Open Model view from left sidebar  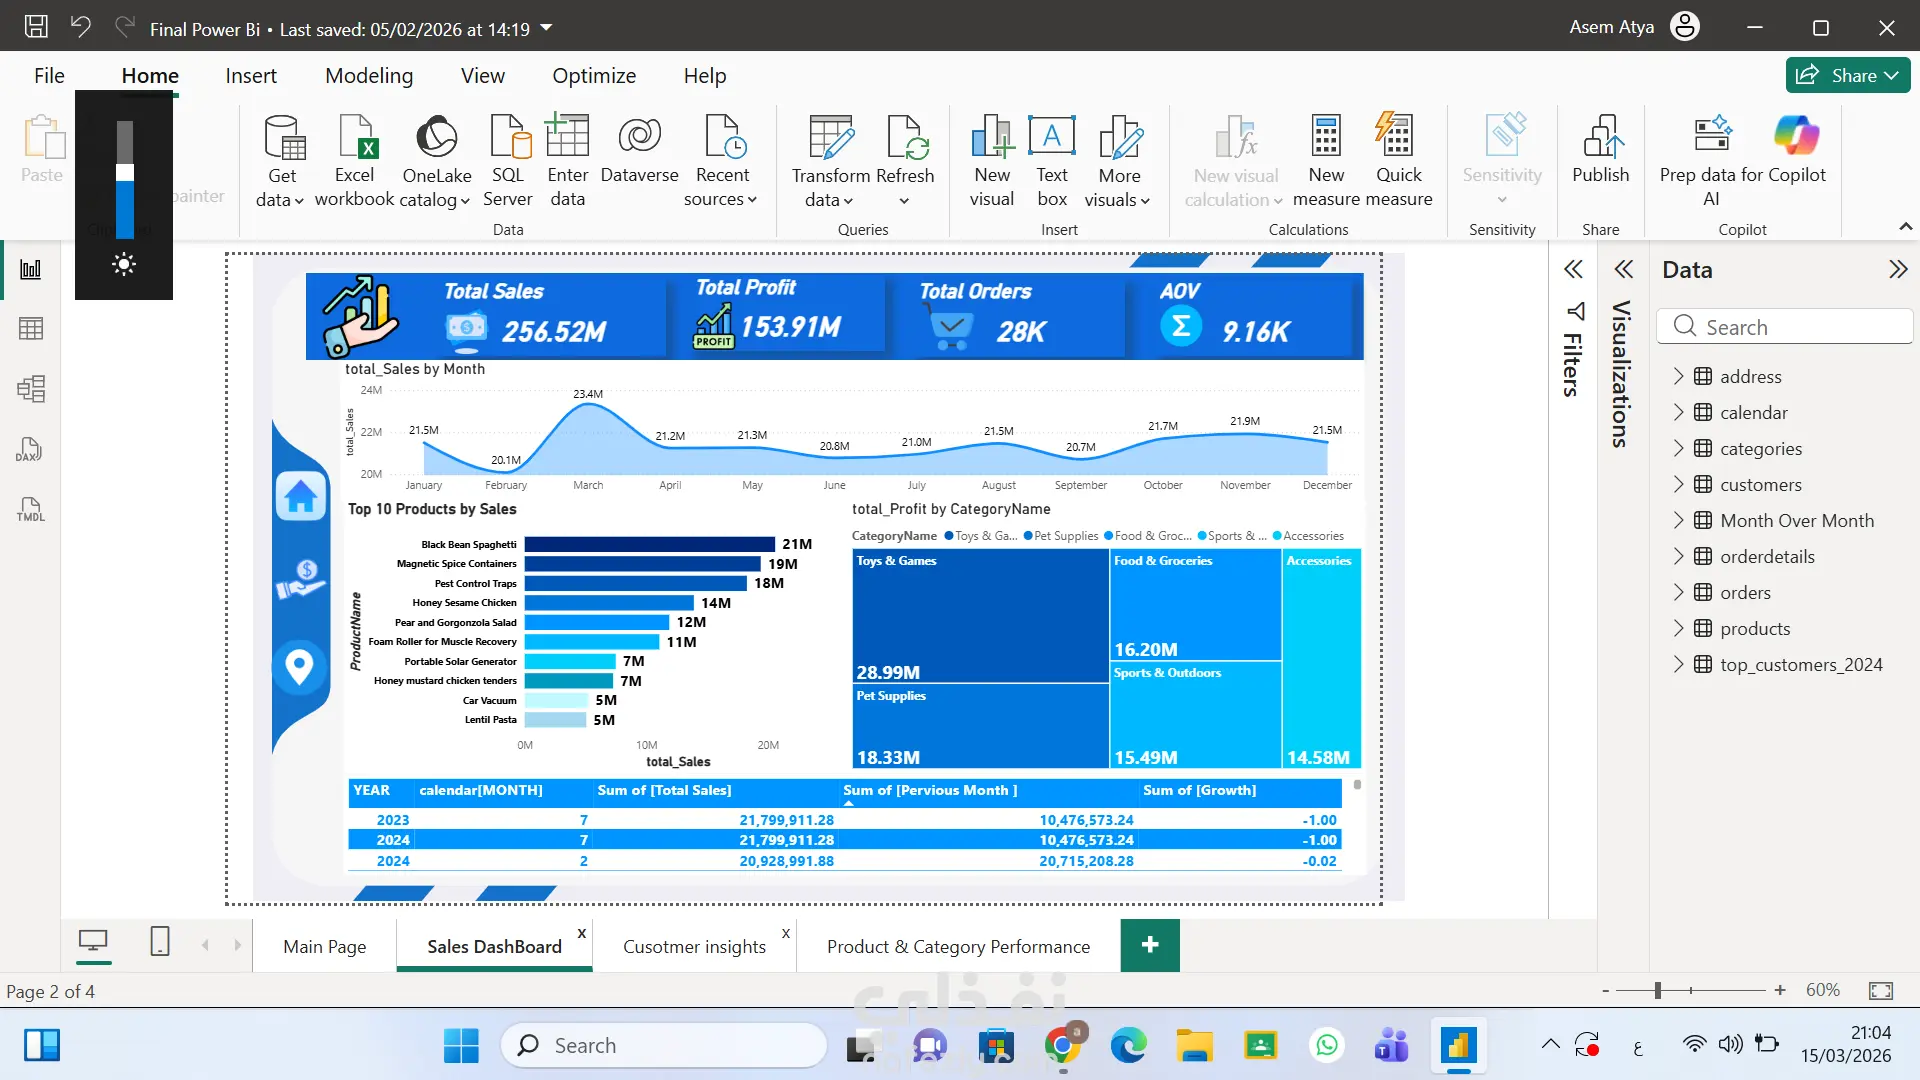pos(31,389)
